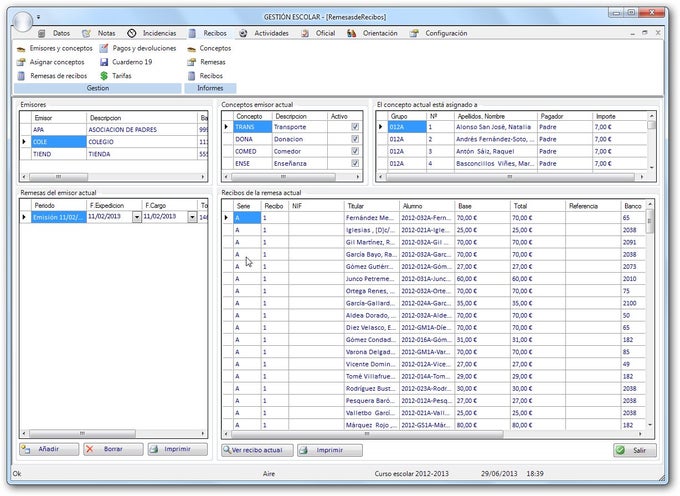The width and height of the screenshot is (680, 496).
Task: Click the Remesas de recibos icon
Action: 21,76
